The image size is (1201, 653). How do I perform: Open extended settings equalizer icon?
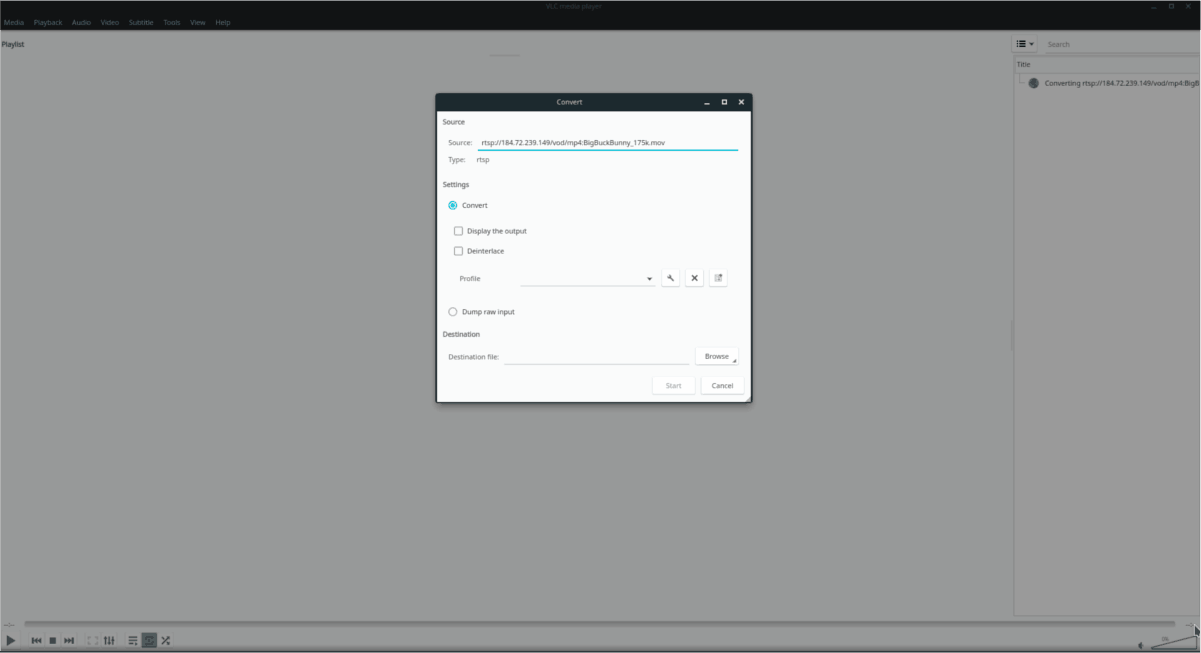coord(109,640)
